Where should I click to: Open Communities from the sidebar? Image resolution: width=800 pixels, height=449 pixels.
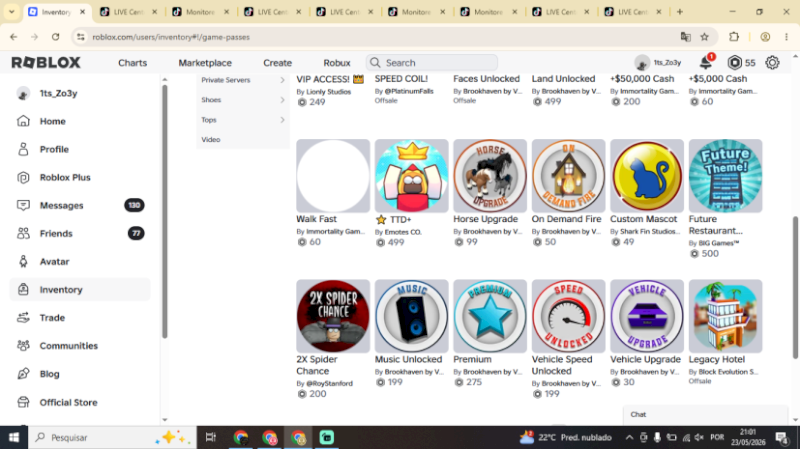click(x=68, y=346)
